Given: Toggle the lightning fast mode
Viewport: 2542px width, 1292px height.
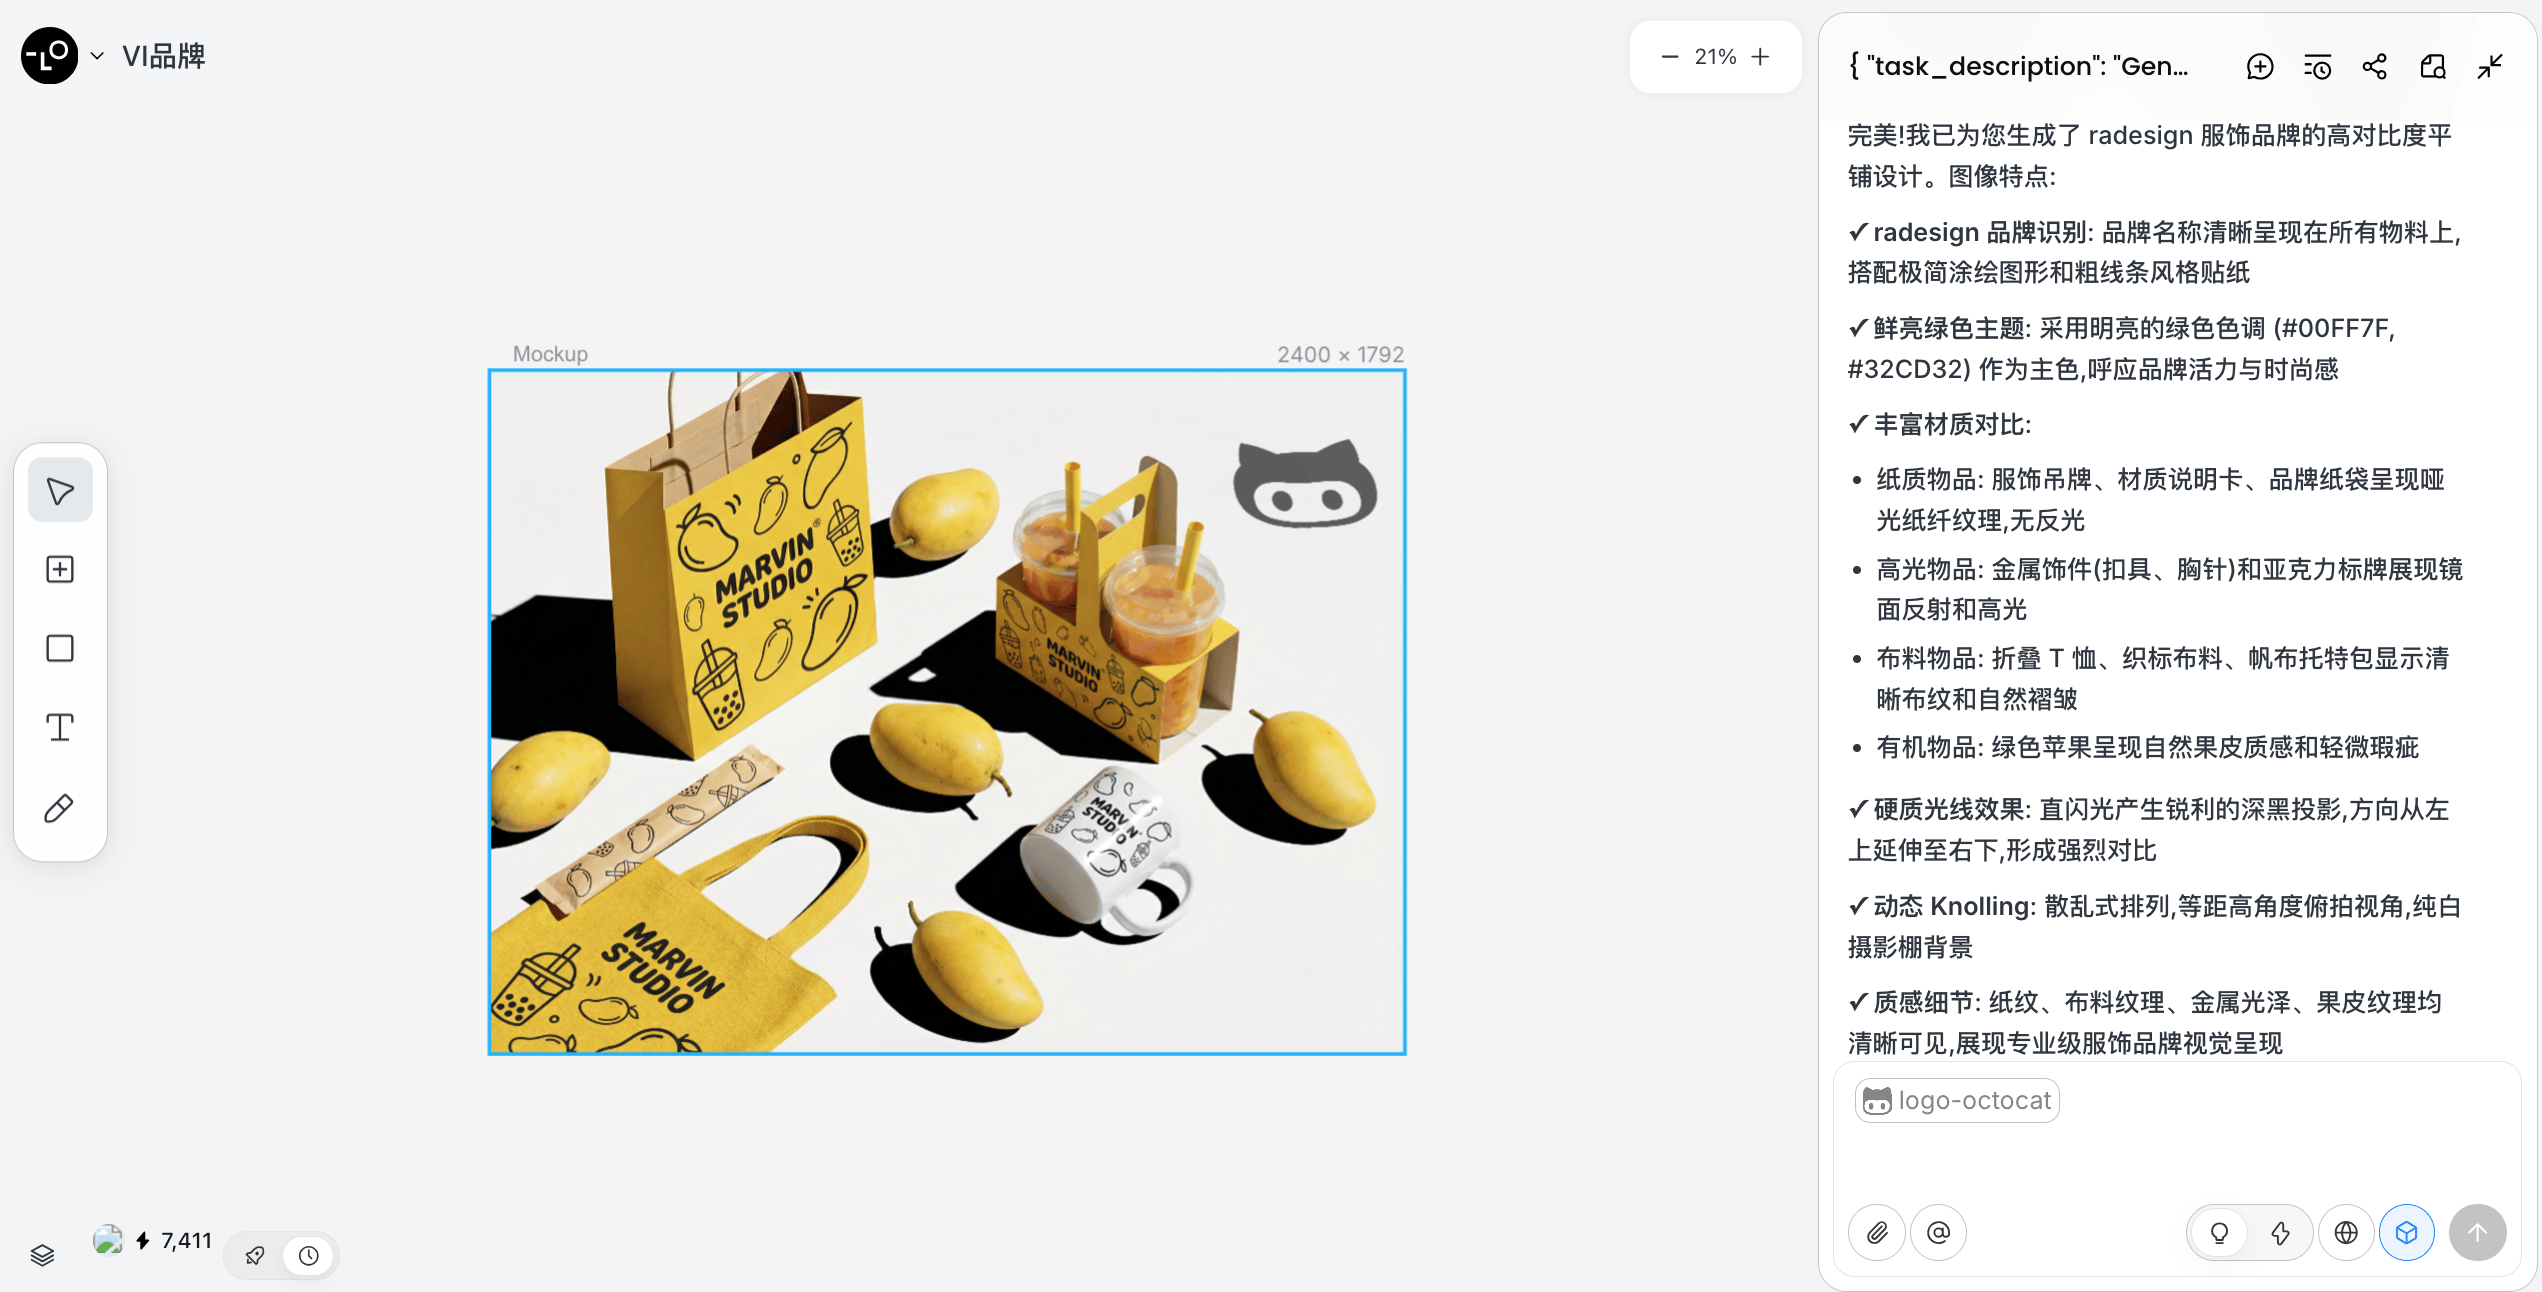Looking at the screenshot, I should point(2280,1233).
